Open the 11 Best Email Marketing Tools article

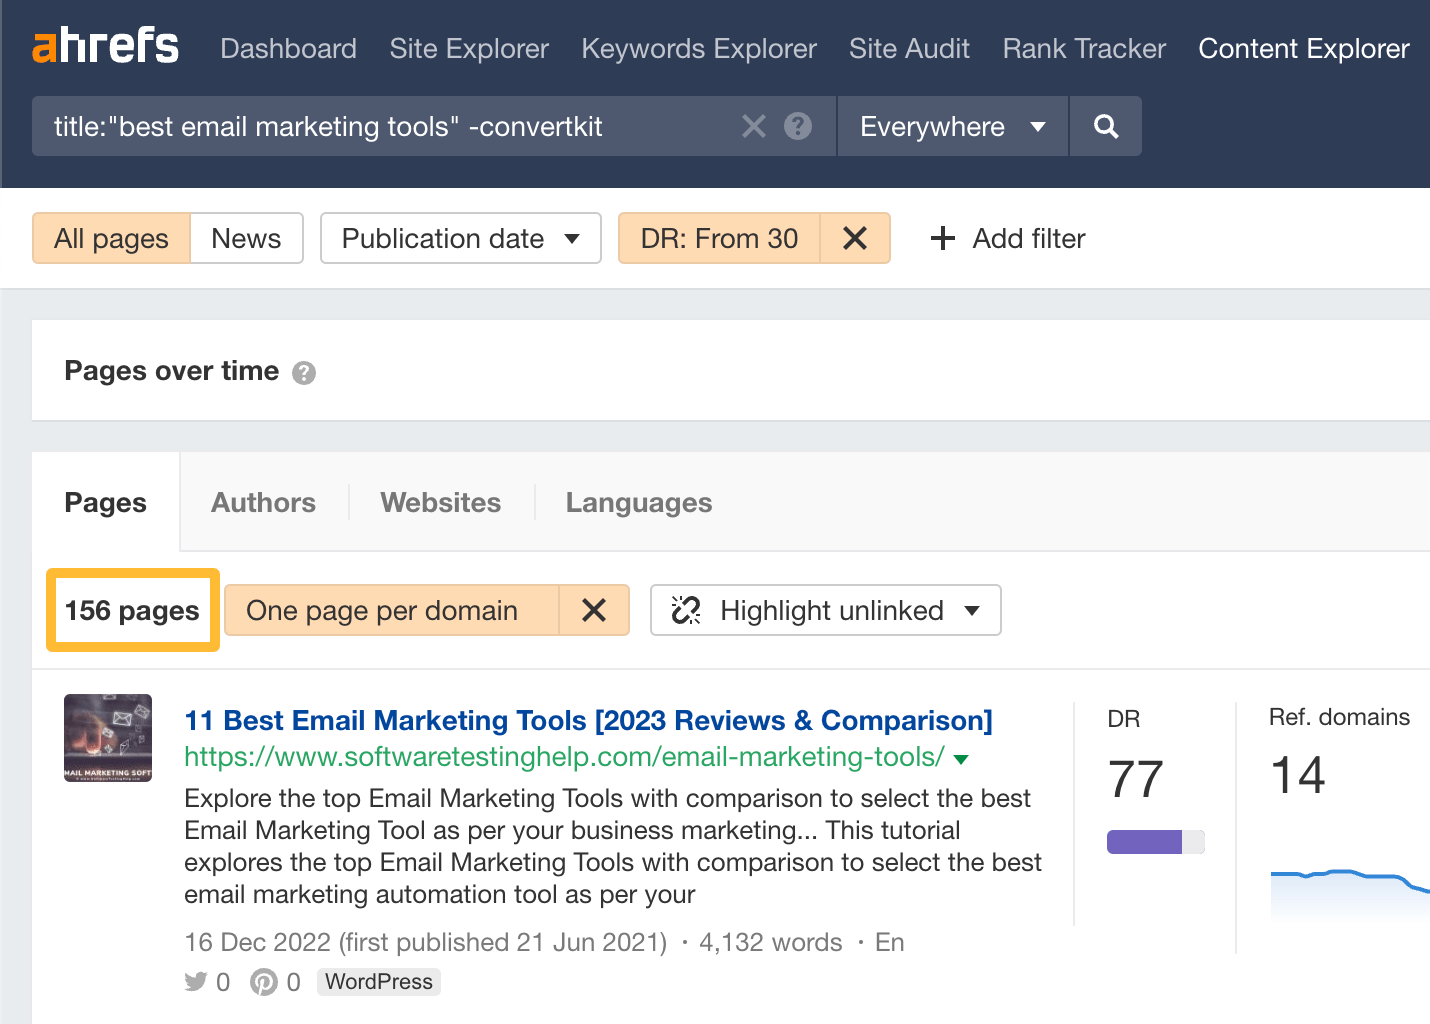[588, 720]
